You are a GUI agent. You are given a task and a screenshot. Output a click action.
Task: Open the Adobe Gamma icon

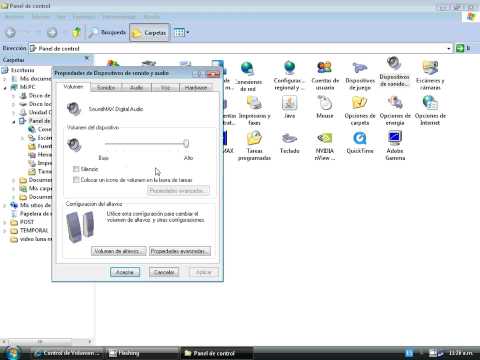(395, 145)
